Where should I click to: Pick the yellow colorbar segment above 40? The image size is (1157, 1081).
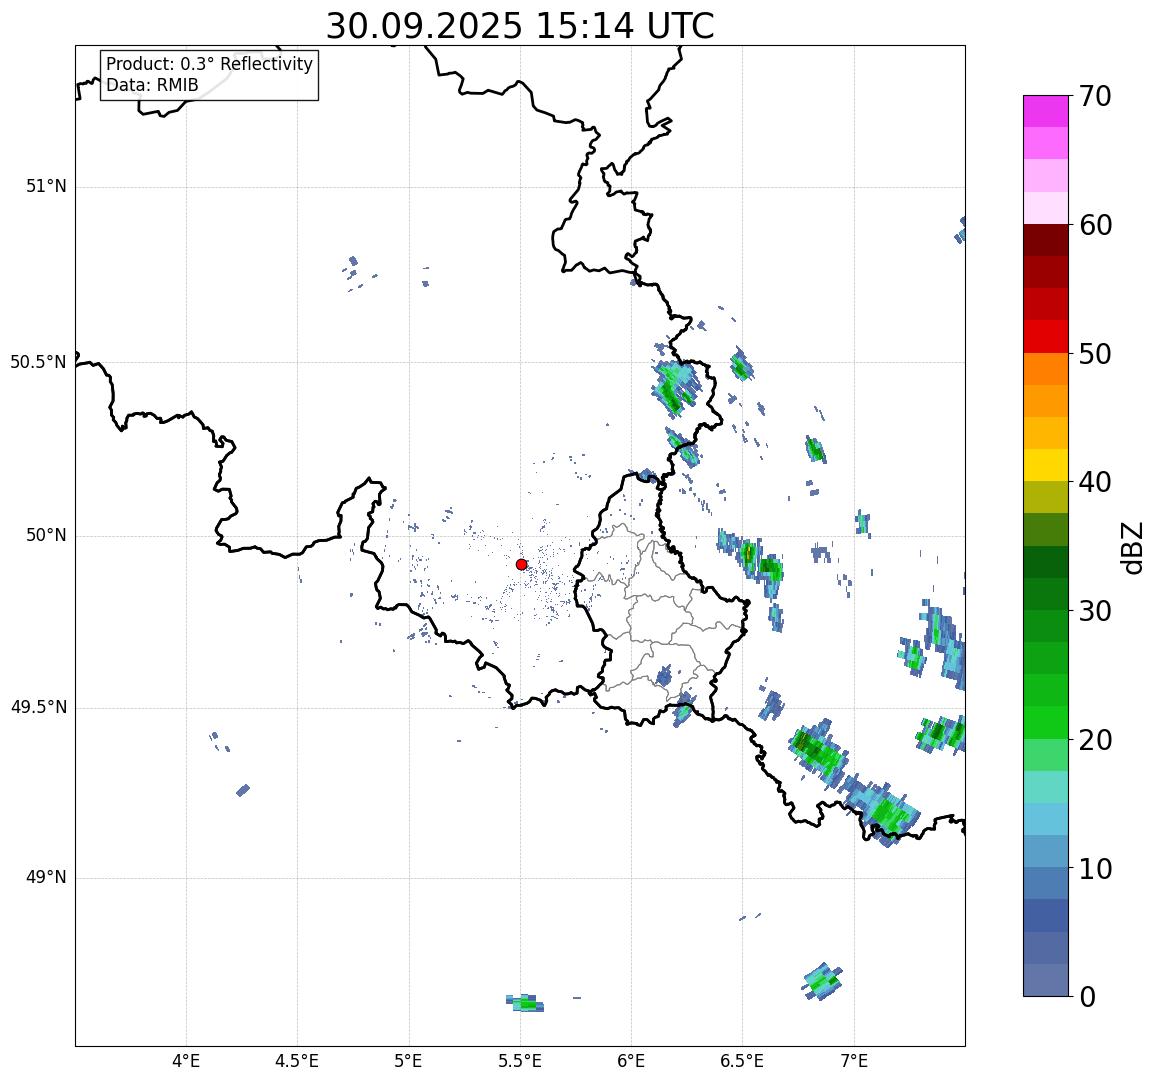(1046, 466)
